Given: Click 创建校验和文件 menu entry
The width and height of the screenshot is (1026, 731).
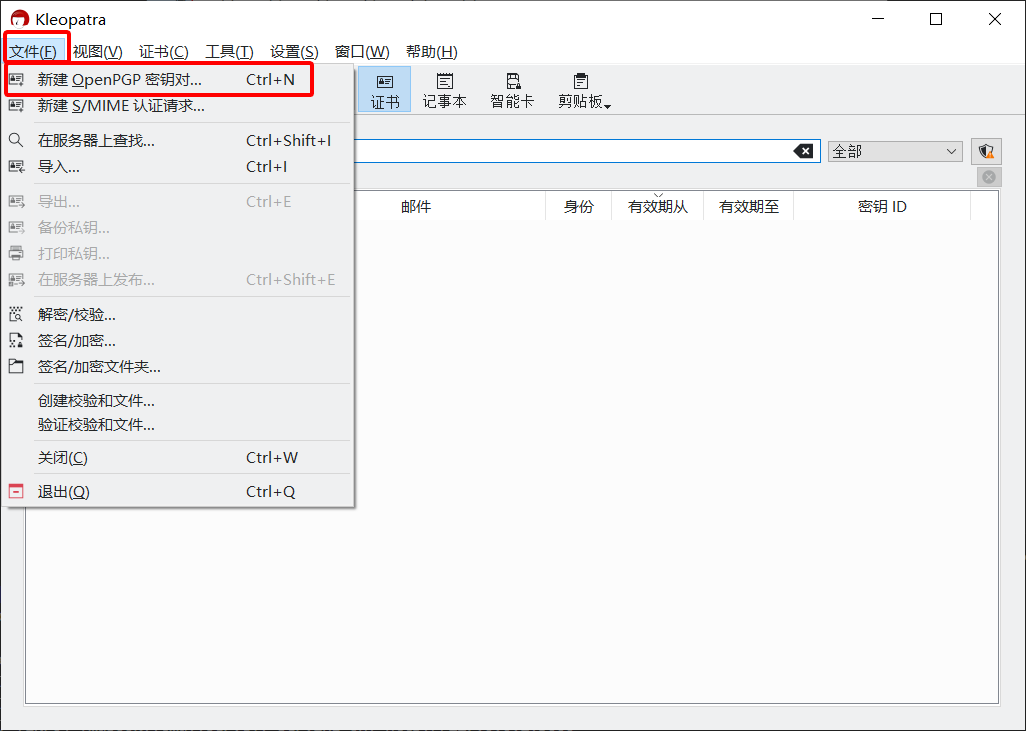Looking at the screenshot, I should pos(96,400).
